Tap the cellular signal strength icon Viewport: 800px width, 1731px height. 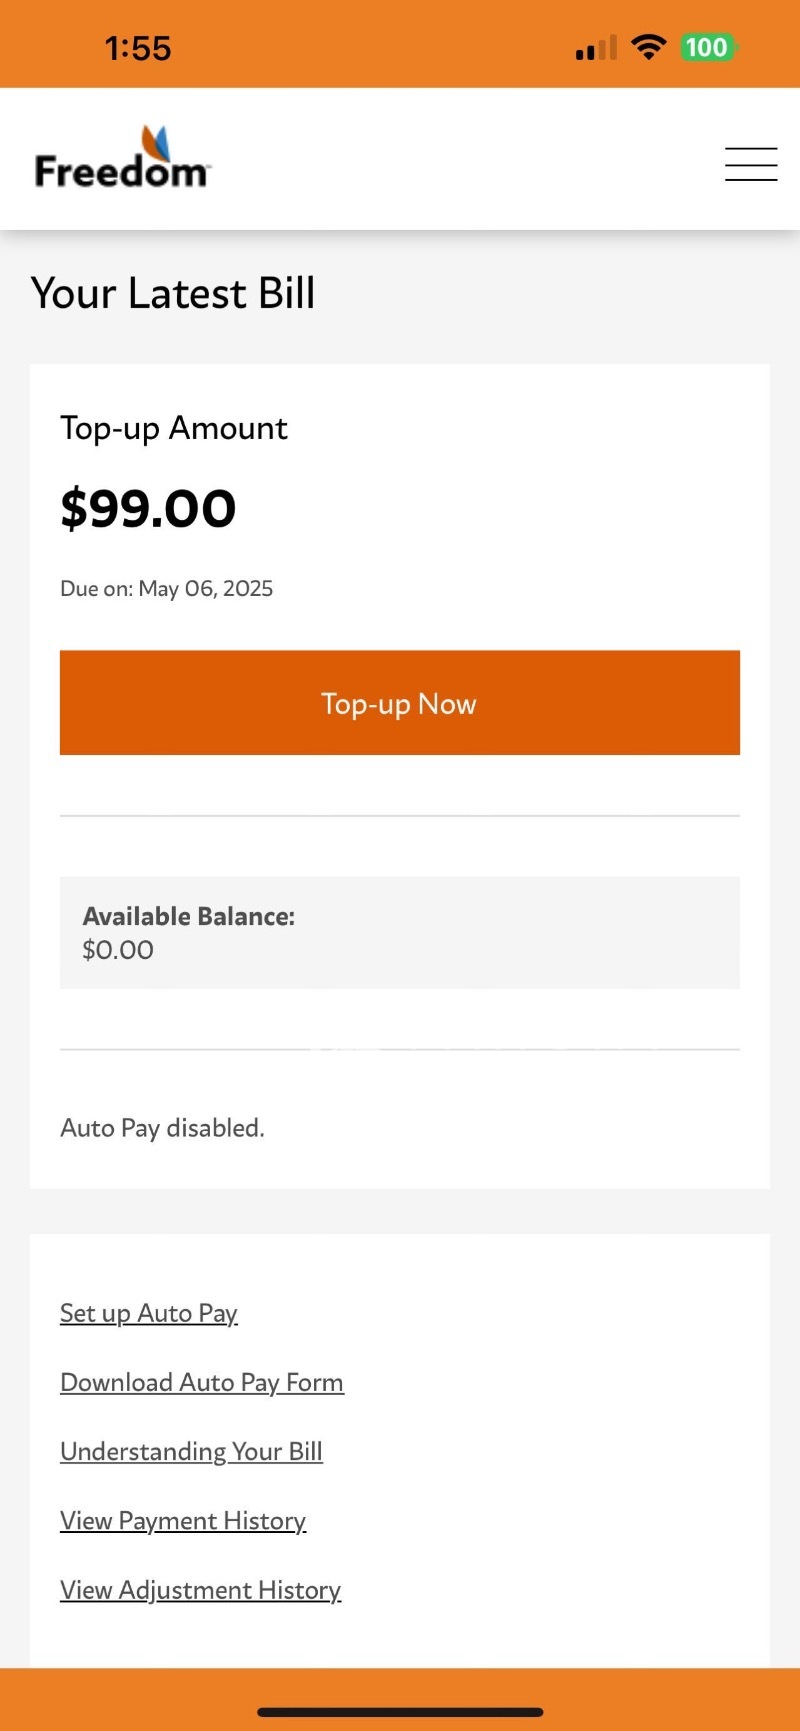point(596,48)
